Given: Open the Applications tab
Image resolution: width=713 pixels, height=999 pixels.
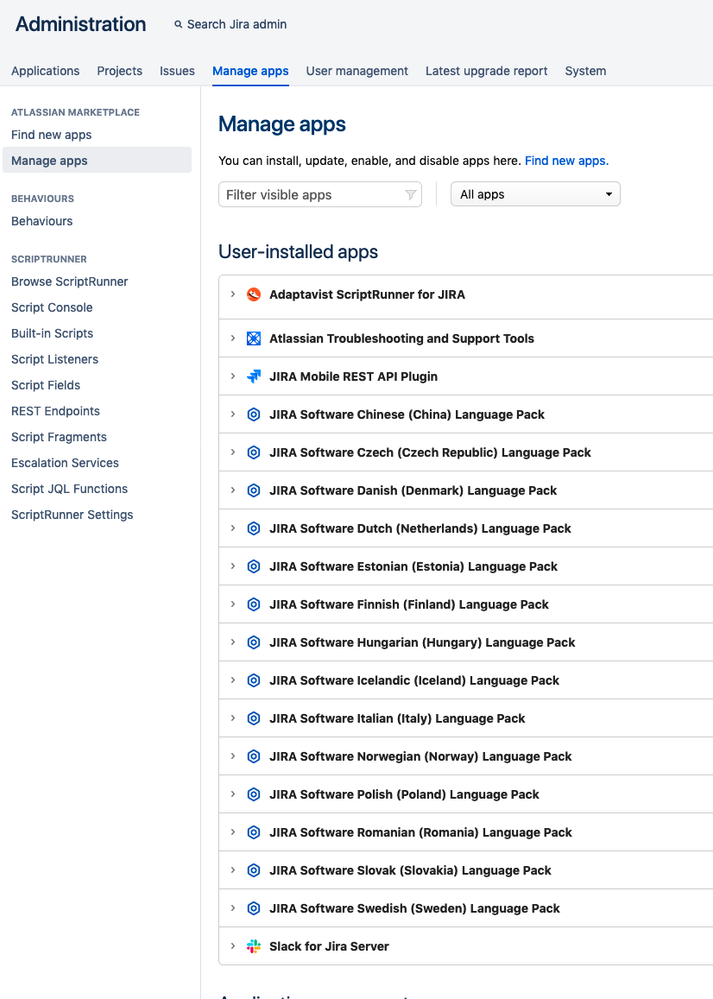Looking at the screenshot, I should click(45, 71).
